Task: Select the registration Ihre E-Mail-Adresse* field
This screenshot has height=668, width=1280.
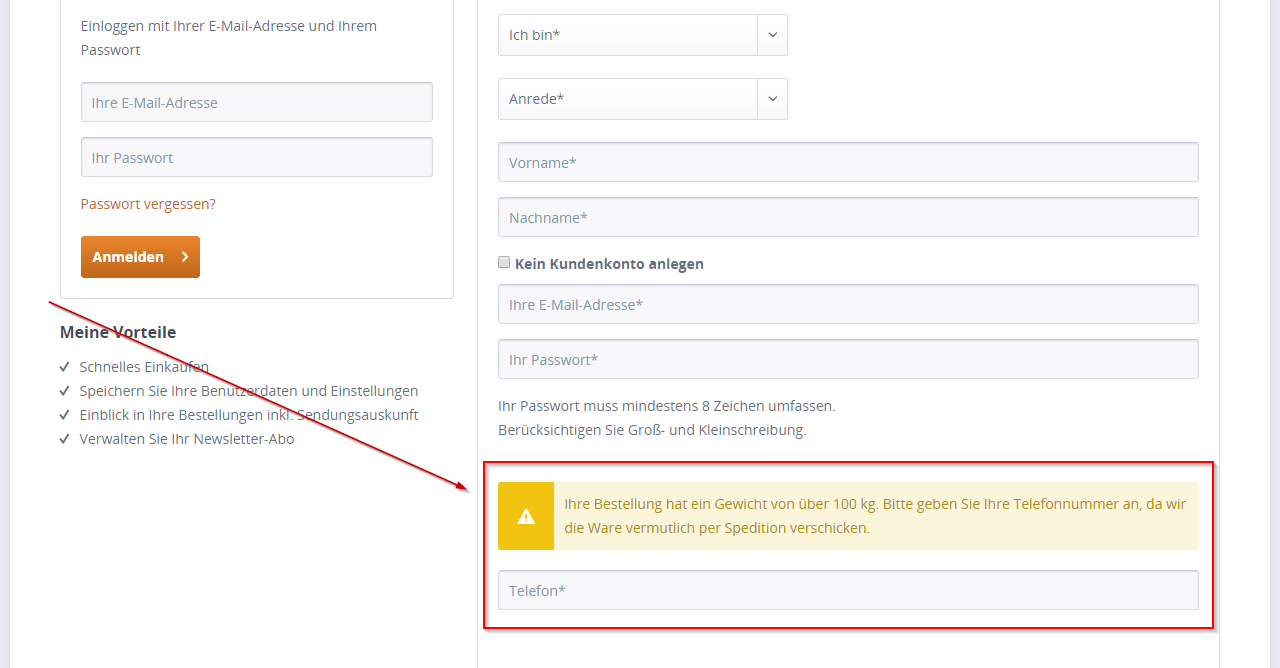Action: (848, 304)
